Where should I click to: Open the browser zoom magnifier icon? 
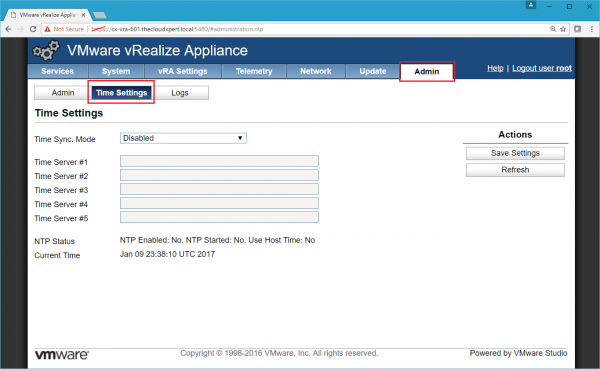(553, 29)
